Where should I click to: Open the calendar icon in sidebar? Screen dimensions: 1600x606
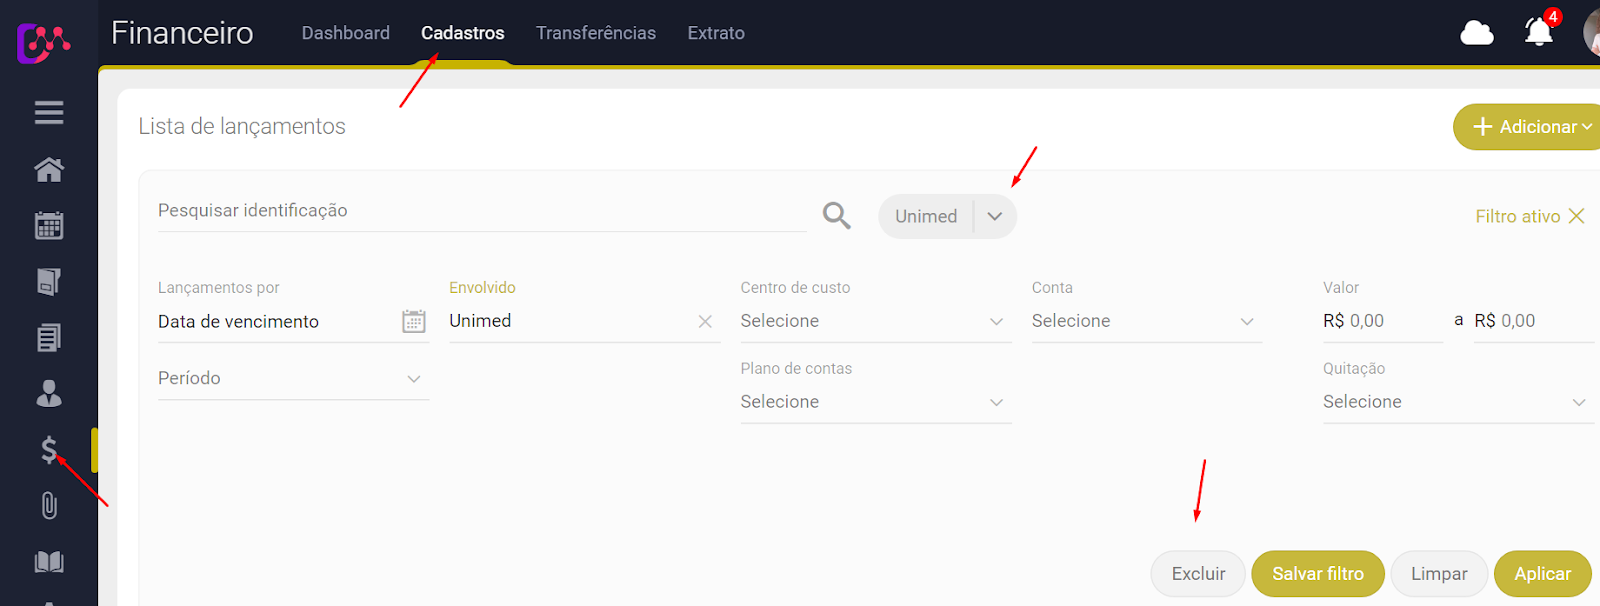48,226
